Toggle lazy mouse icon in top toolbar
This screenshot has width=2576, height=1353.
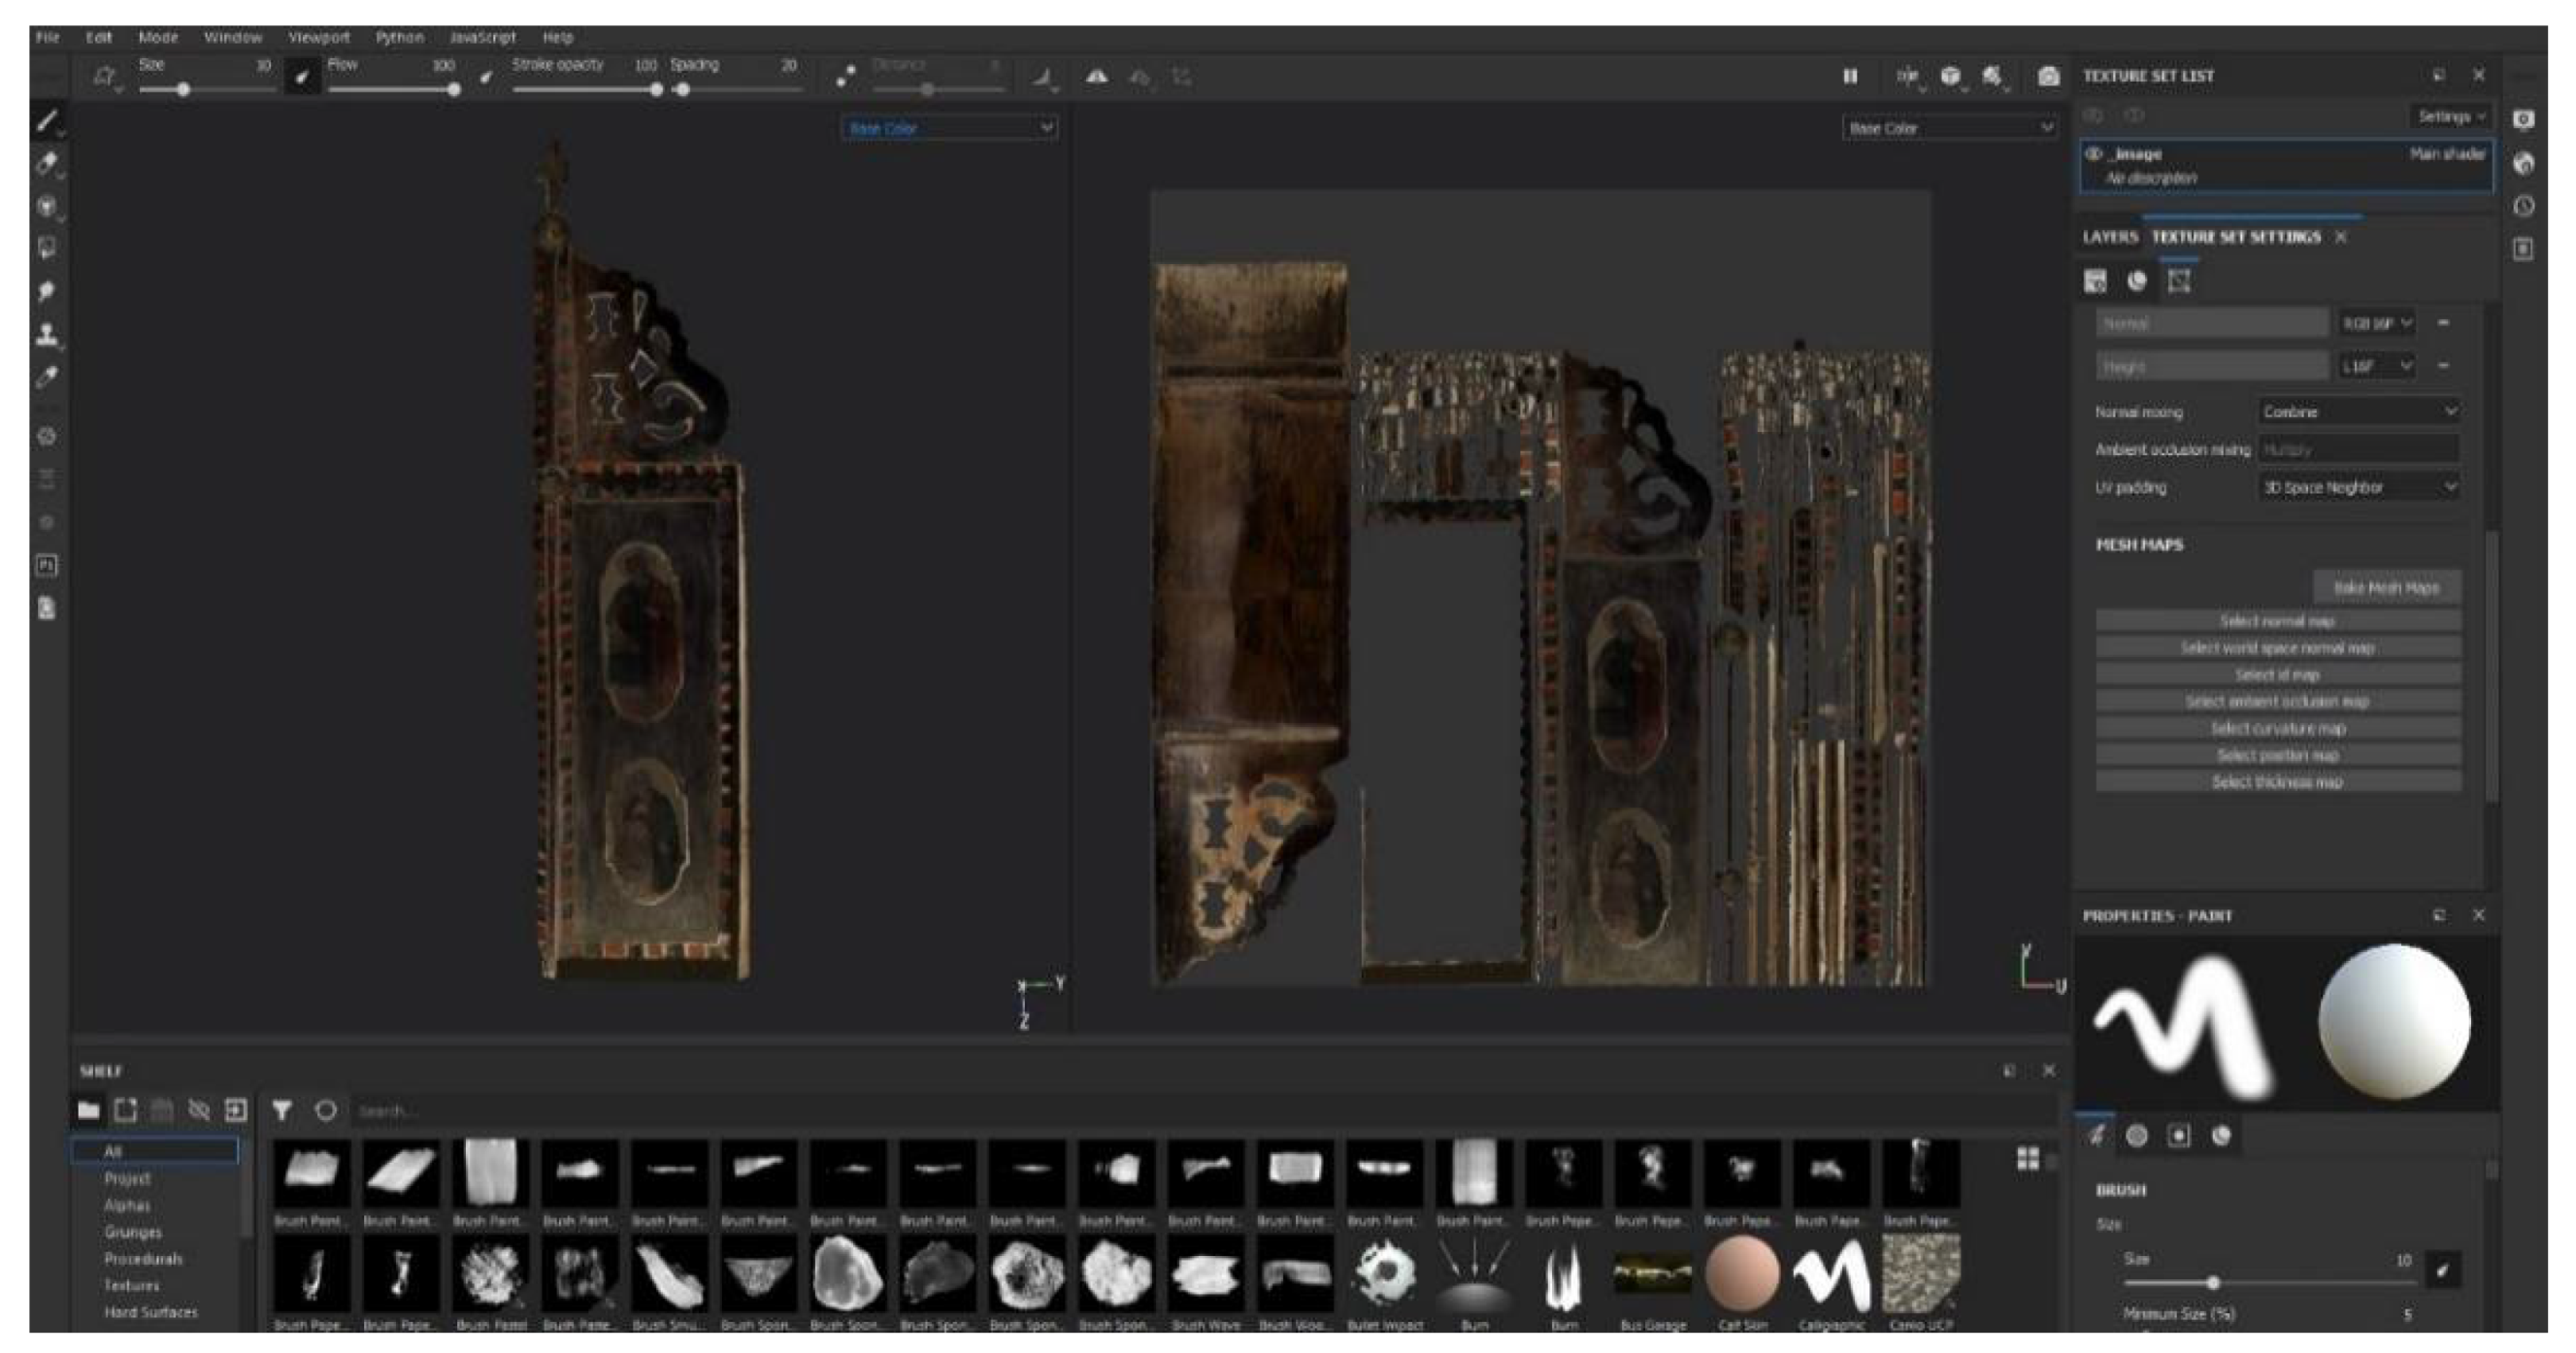tap(846, 76)
